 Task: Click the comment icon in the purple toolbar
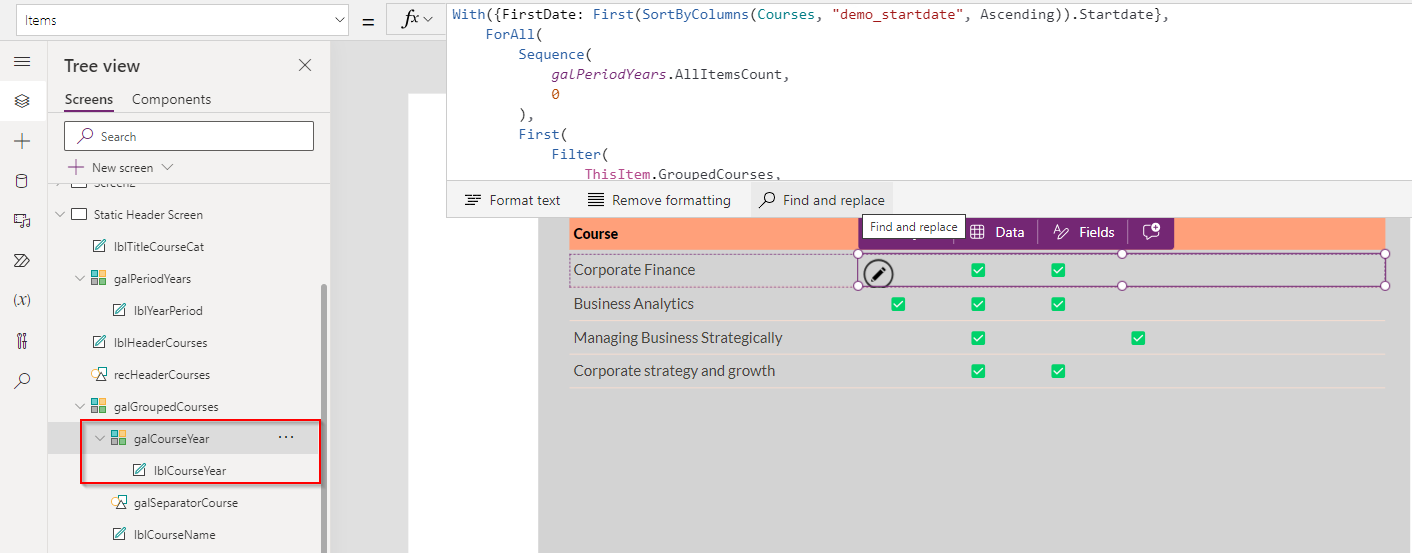(x=1151, y=232)
